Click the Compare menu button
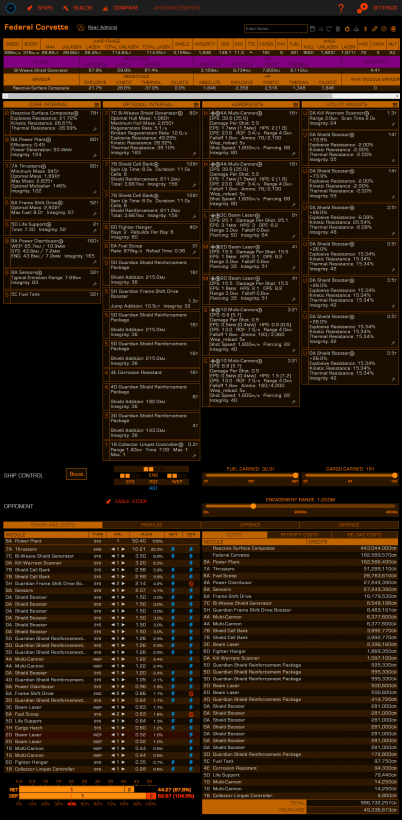The image size is (402, 820). pos(121,8)
